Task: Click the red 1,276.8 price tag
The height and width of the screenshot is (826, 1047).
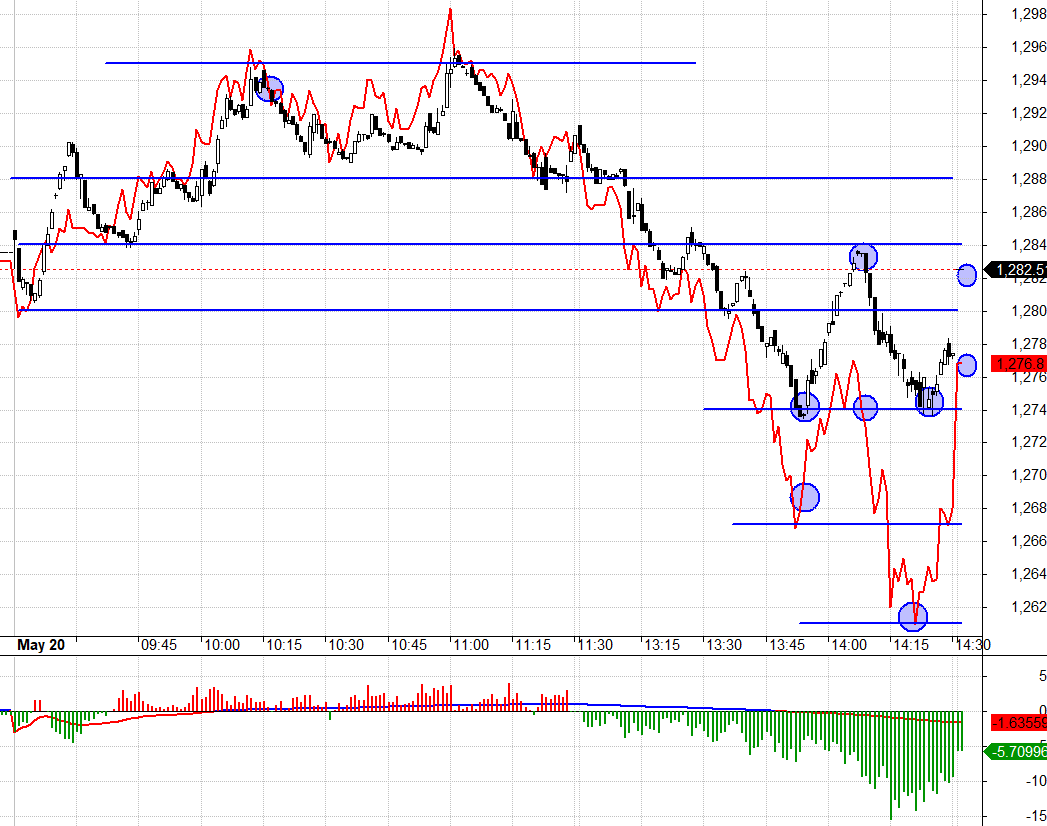Action: coord(1019,364)
